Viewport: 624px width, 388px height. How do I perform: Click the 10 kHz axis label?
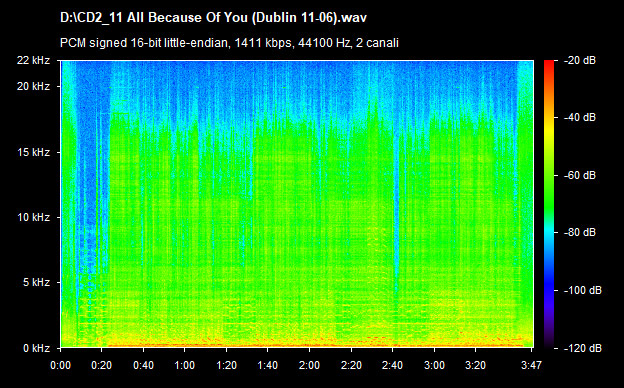pos(33,217)
